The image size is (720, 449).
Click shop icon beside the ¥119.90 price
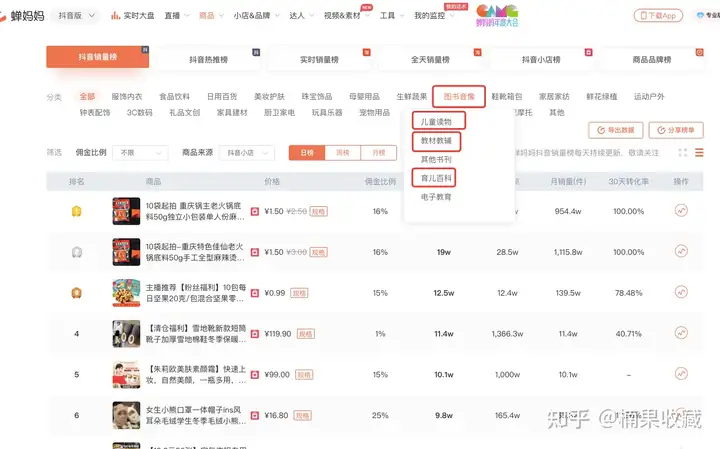(255, 334)
